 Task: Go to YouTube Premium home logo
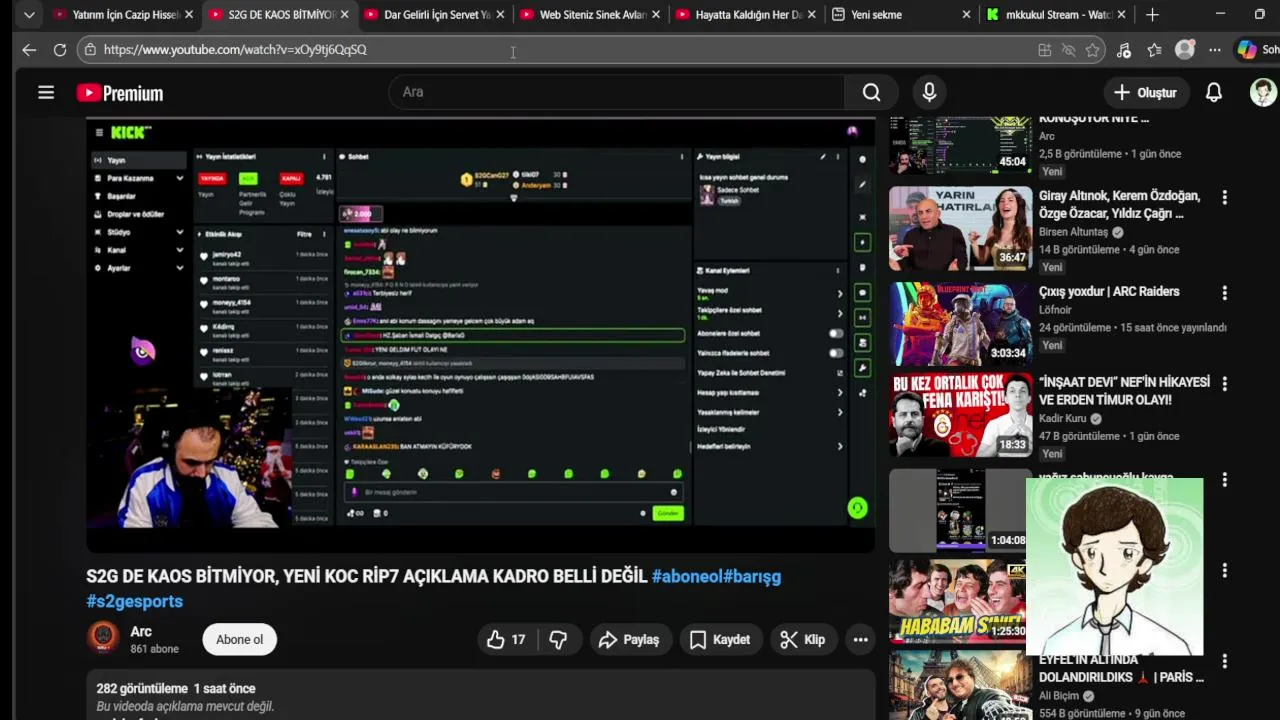coord(120,93)
